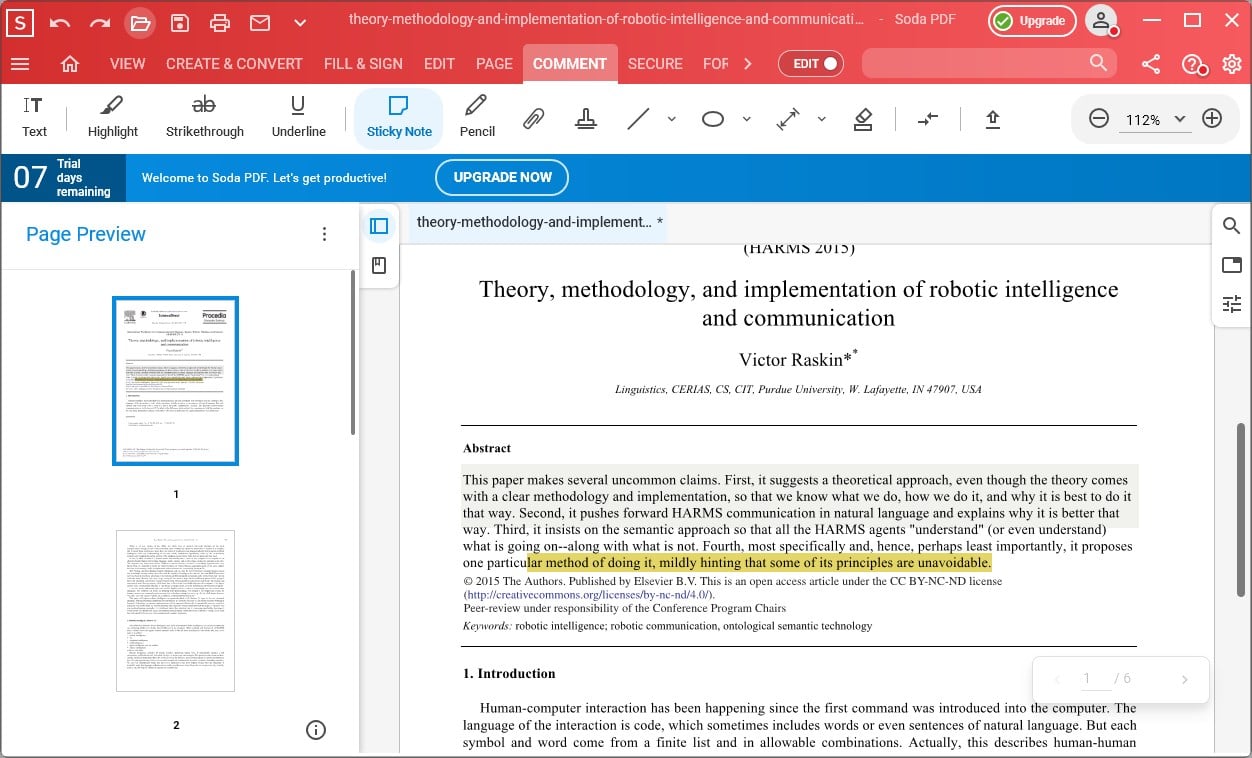Open the line shape options arrow
The width and height of the screenshot is (1252, 758).
[671, 119]
